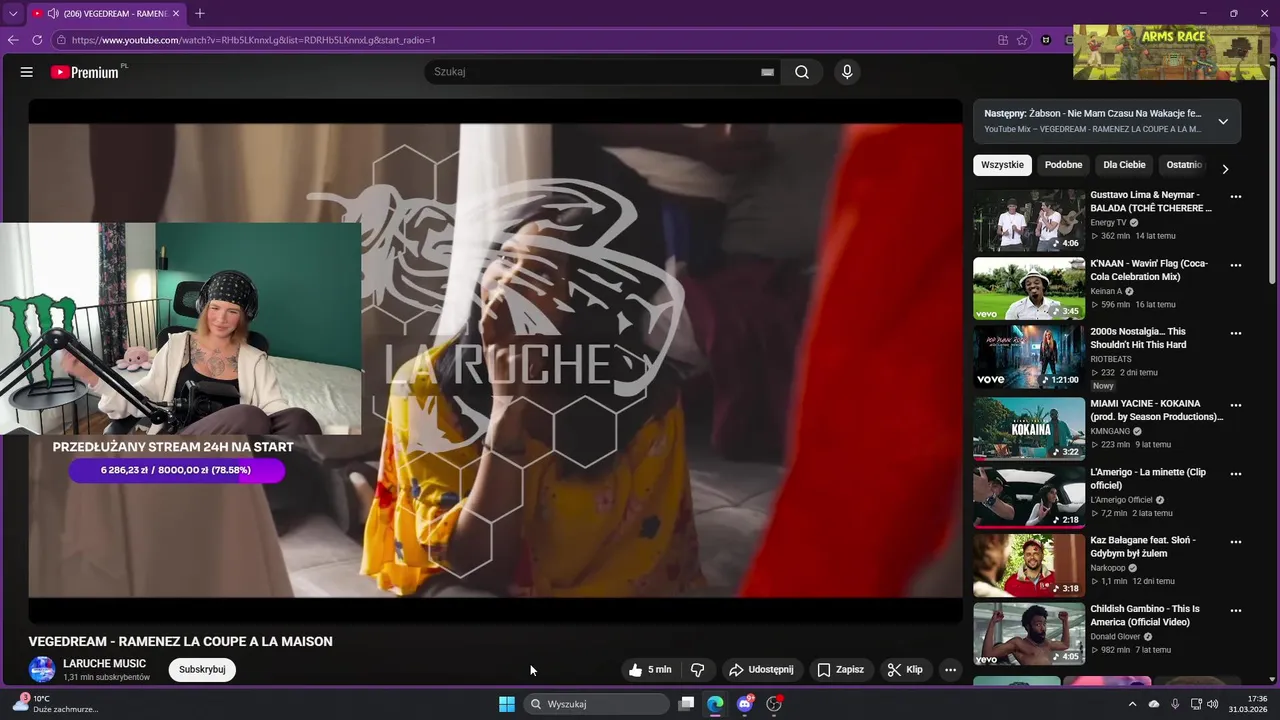Open Discord from taskbar
This screenshot has height=720, width=1280.
pyautogui.click(x=744, y=704)
